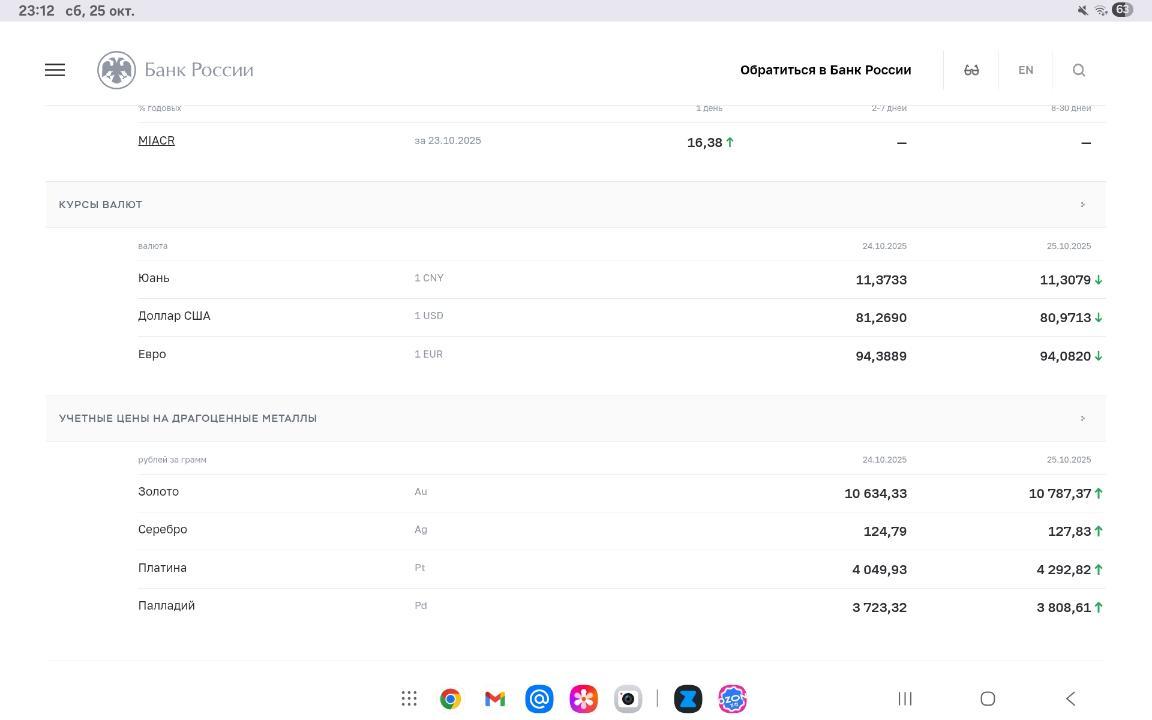The width and height of the screenshot is (1152, 720).
Task: Click the Bank of Russia logo
Action: tap(176, 70)
